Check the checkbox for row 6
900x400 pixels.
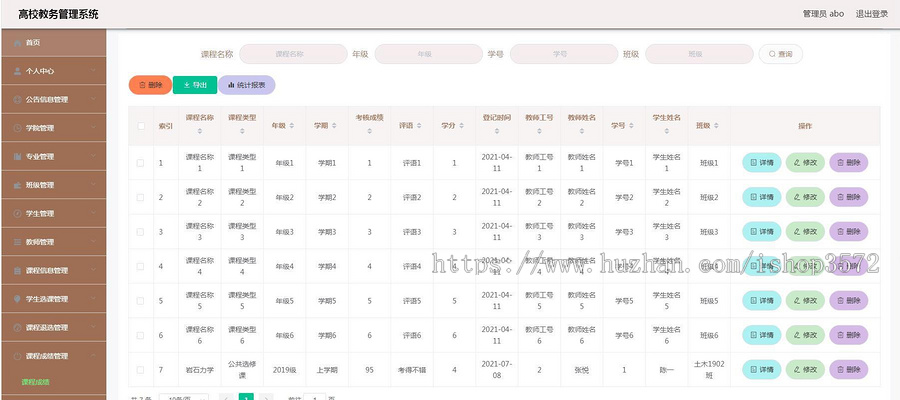[141, 335]
